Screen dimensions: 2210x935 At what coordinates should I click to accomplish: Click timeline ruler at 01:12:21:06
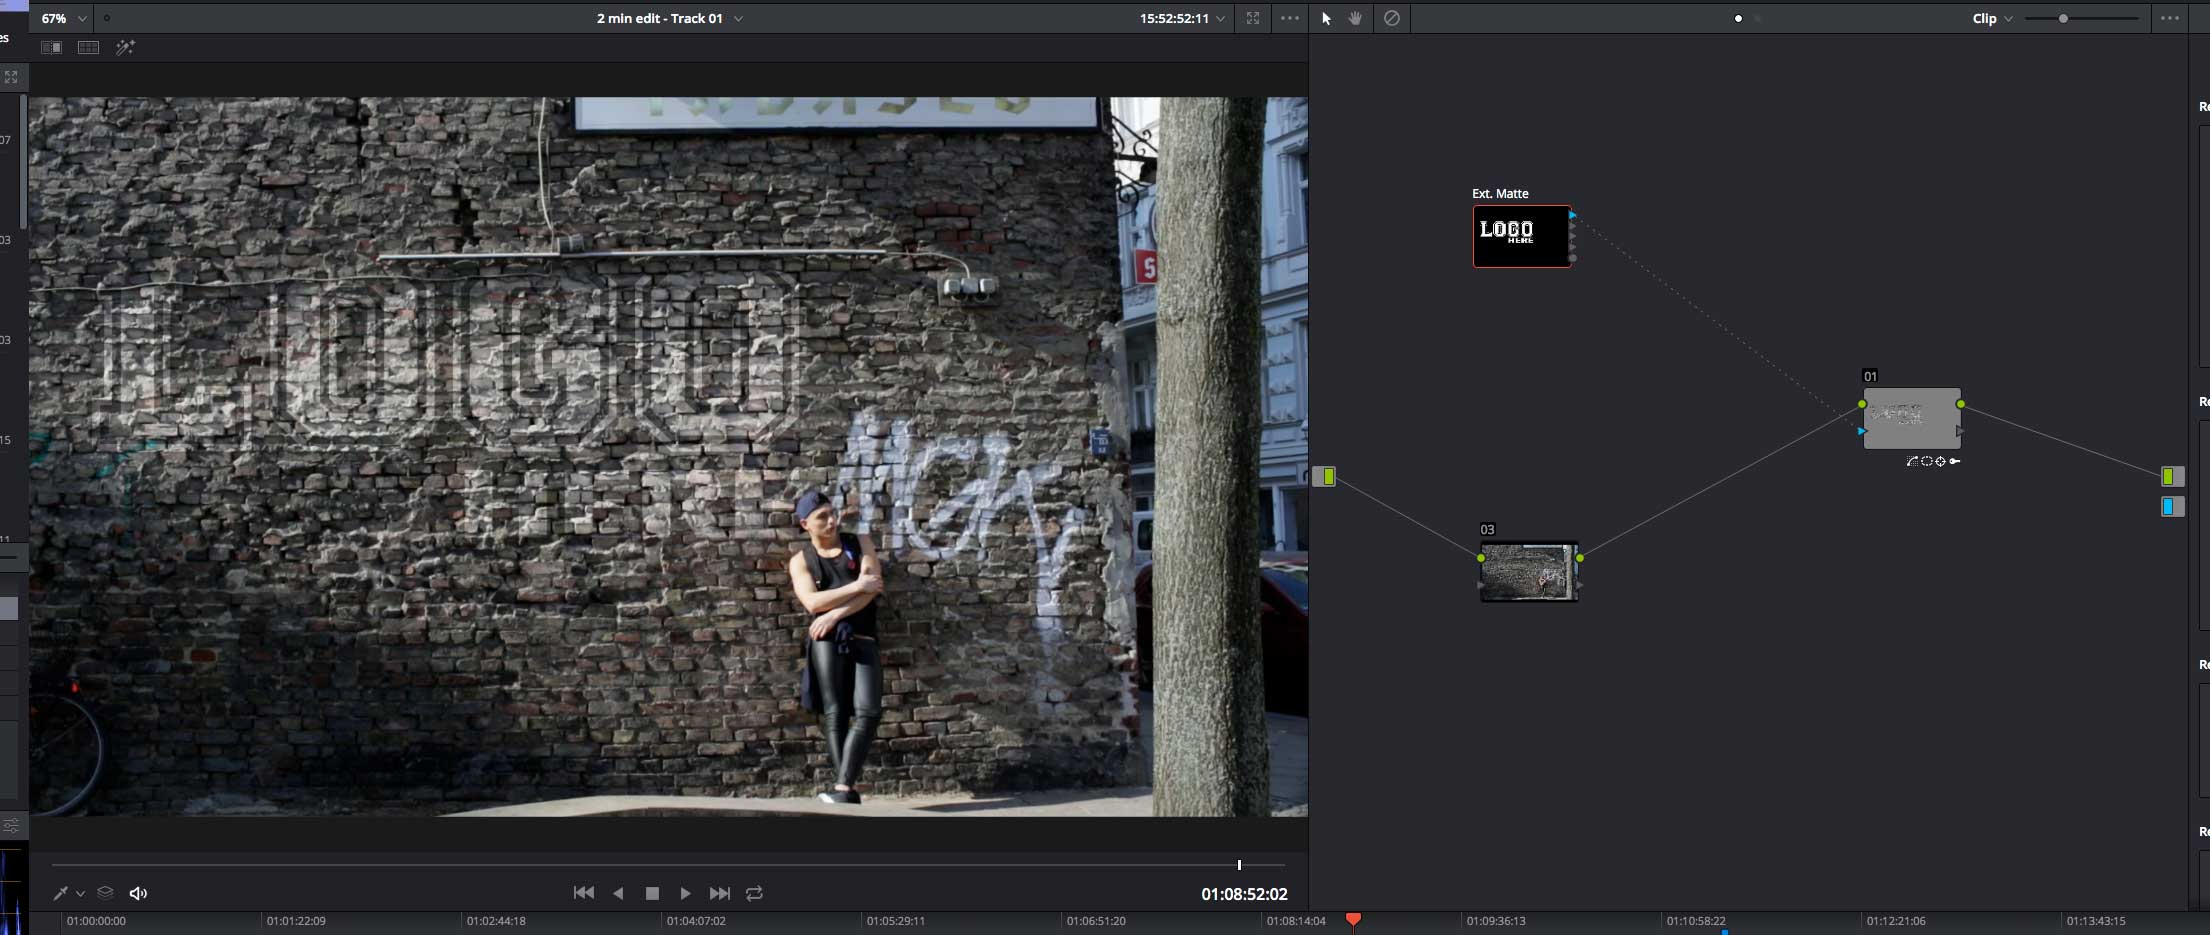coord(1896,921)
